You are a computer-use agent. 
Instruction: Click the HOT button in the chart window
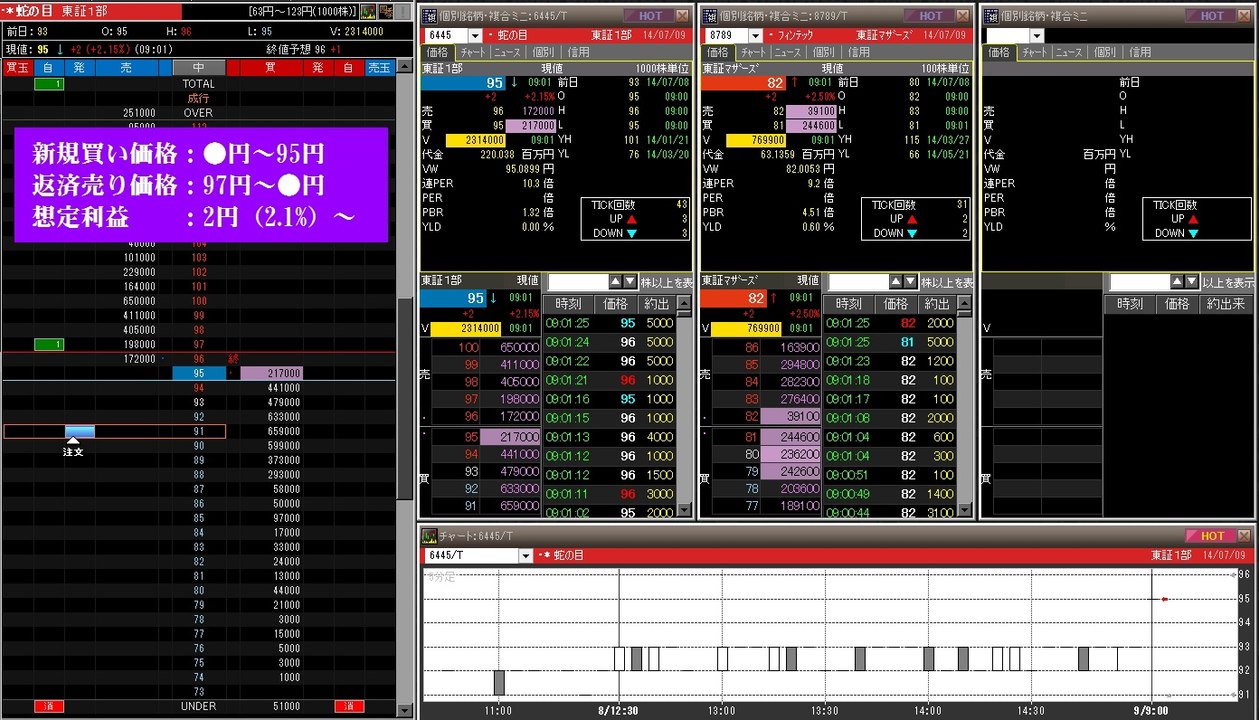click(x=1210, y=536)
